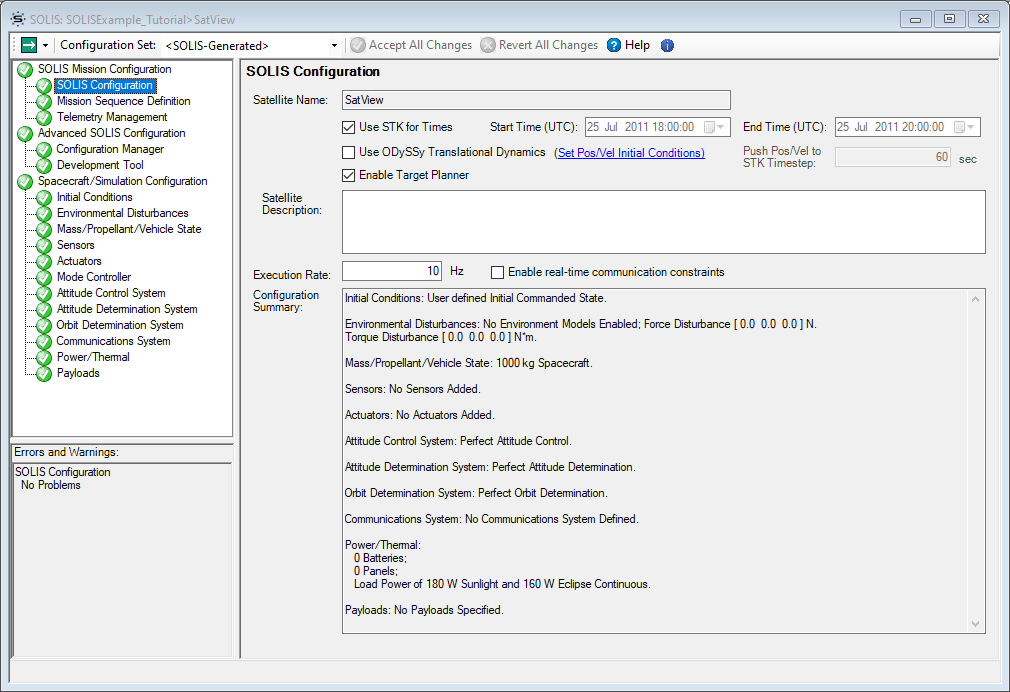The image size is (1010, 692).
Task: Click the Configuration Summary scrollbar up arrow
Action: click(975, 297)
